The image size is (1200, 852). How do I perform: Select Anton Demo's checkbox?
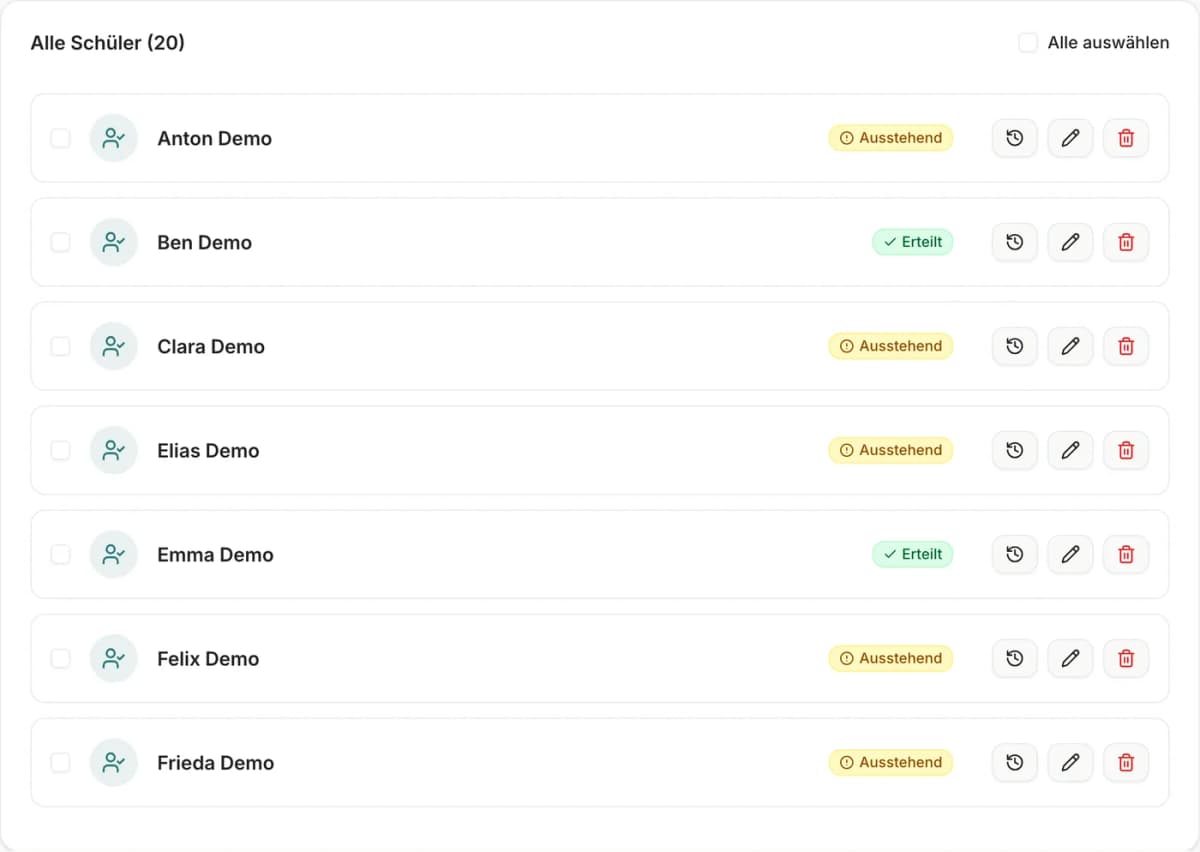(x=61, y=138)
